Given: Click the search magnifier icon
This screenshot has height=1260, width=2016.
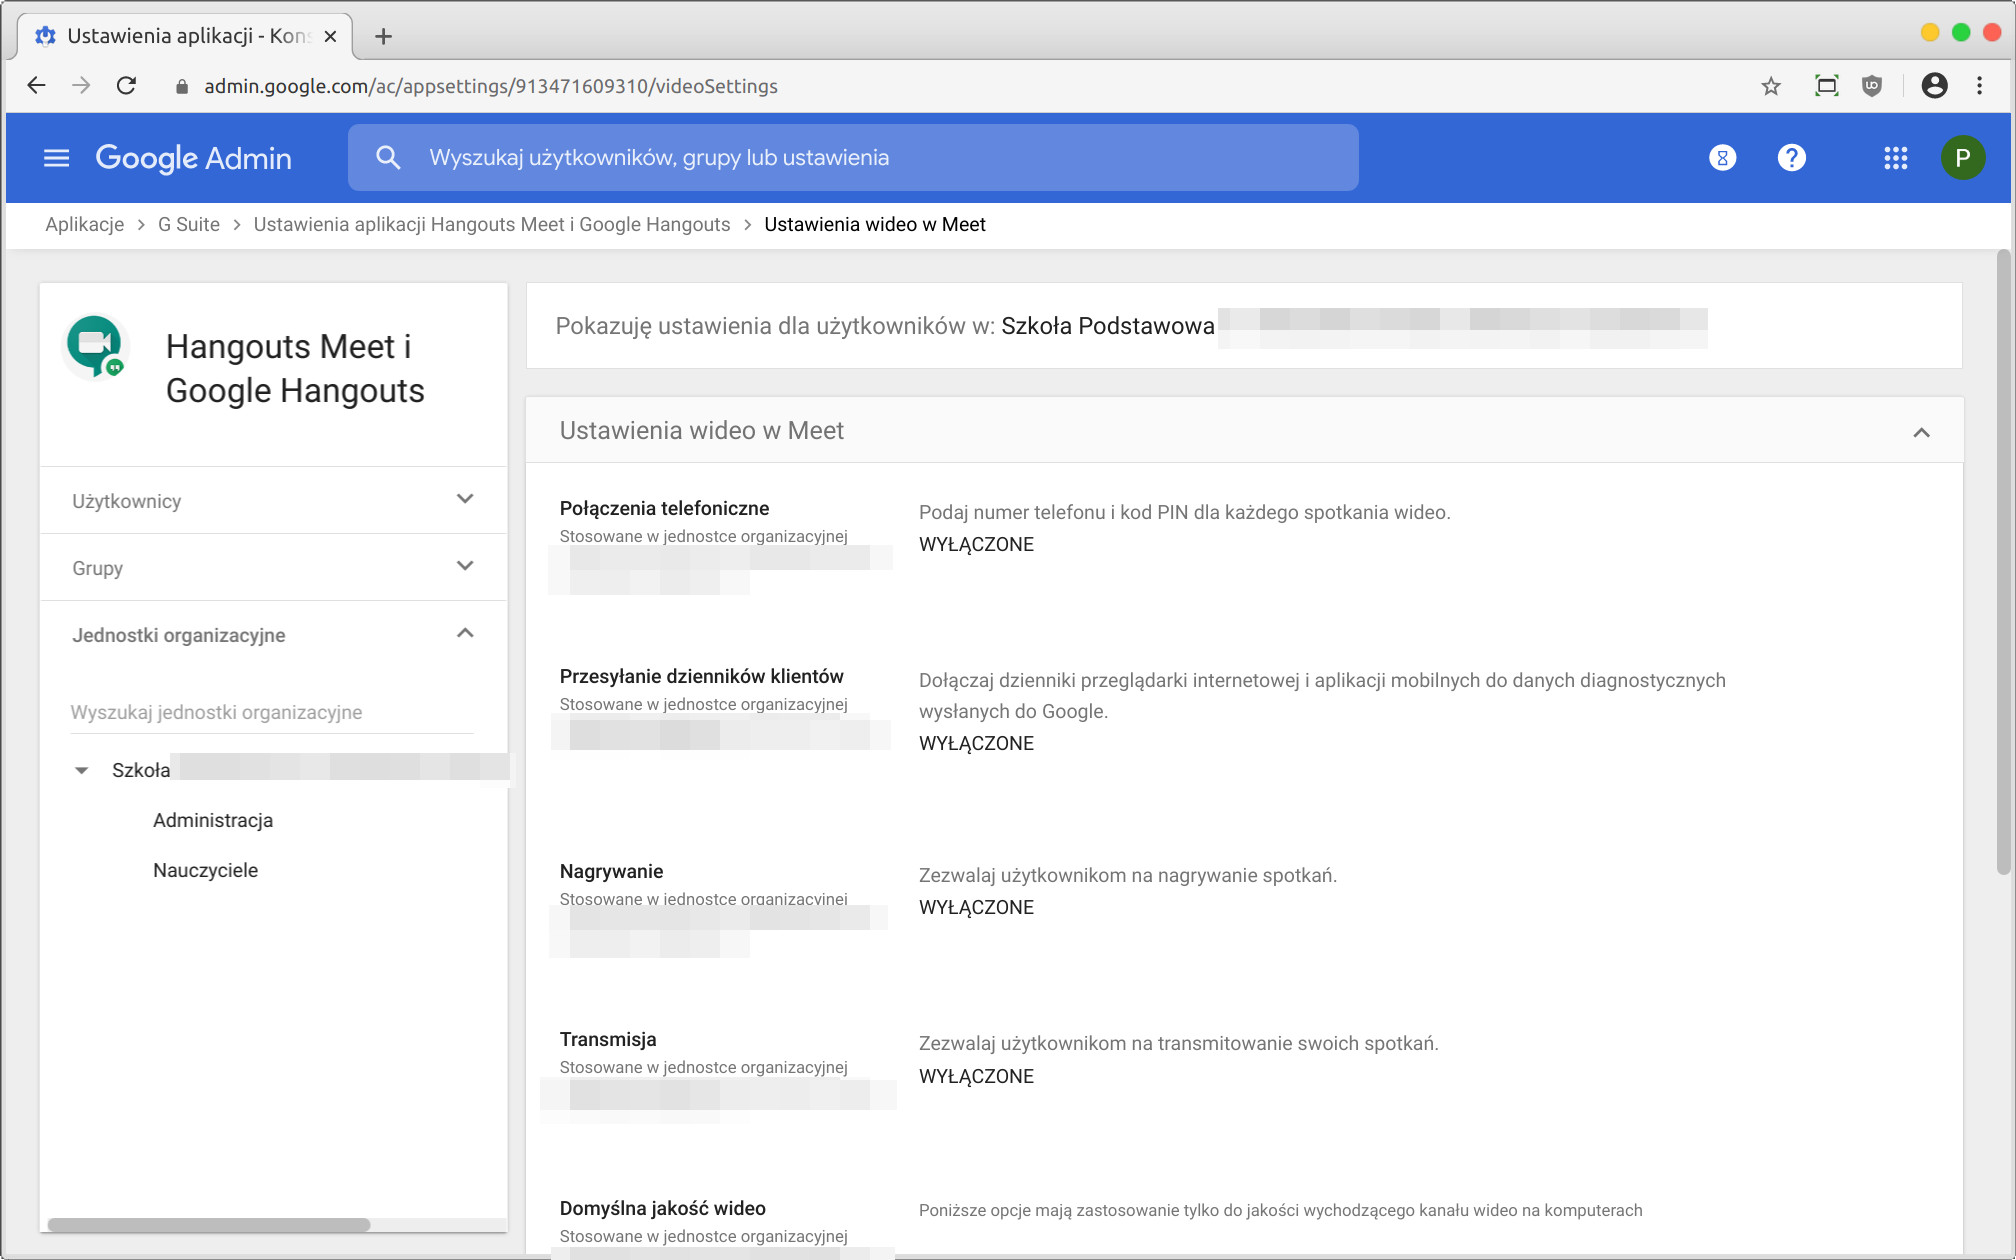Looking at the screenshot, I should pyautogui.click(x=388, y=158).
